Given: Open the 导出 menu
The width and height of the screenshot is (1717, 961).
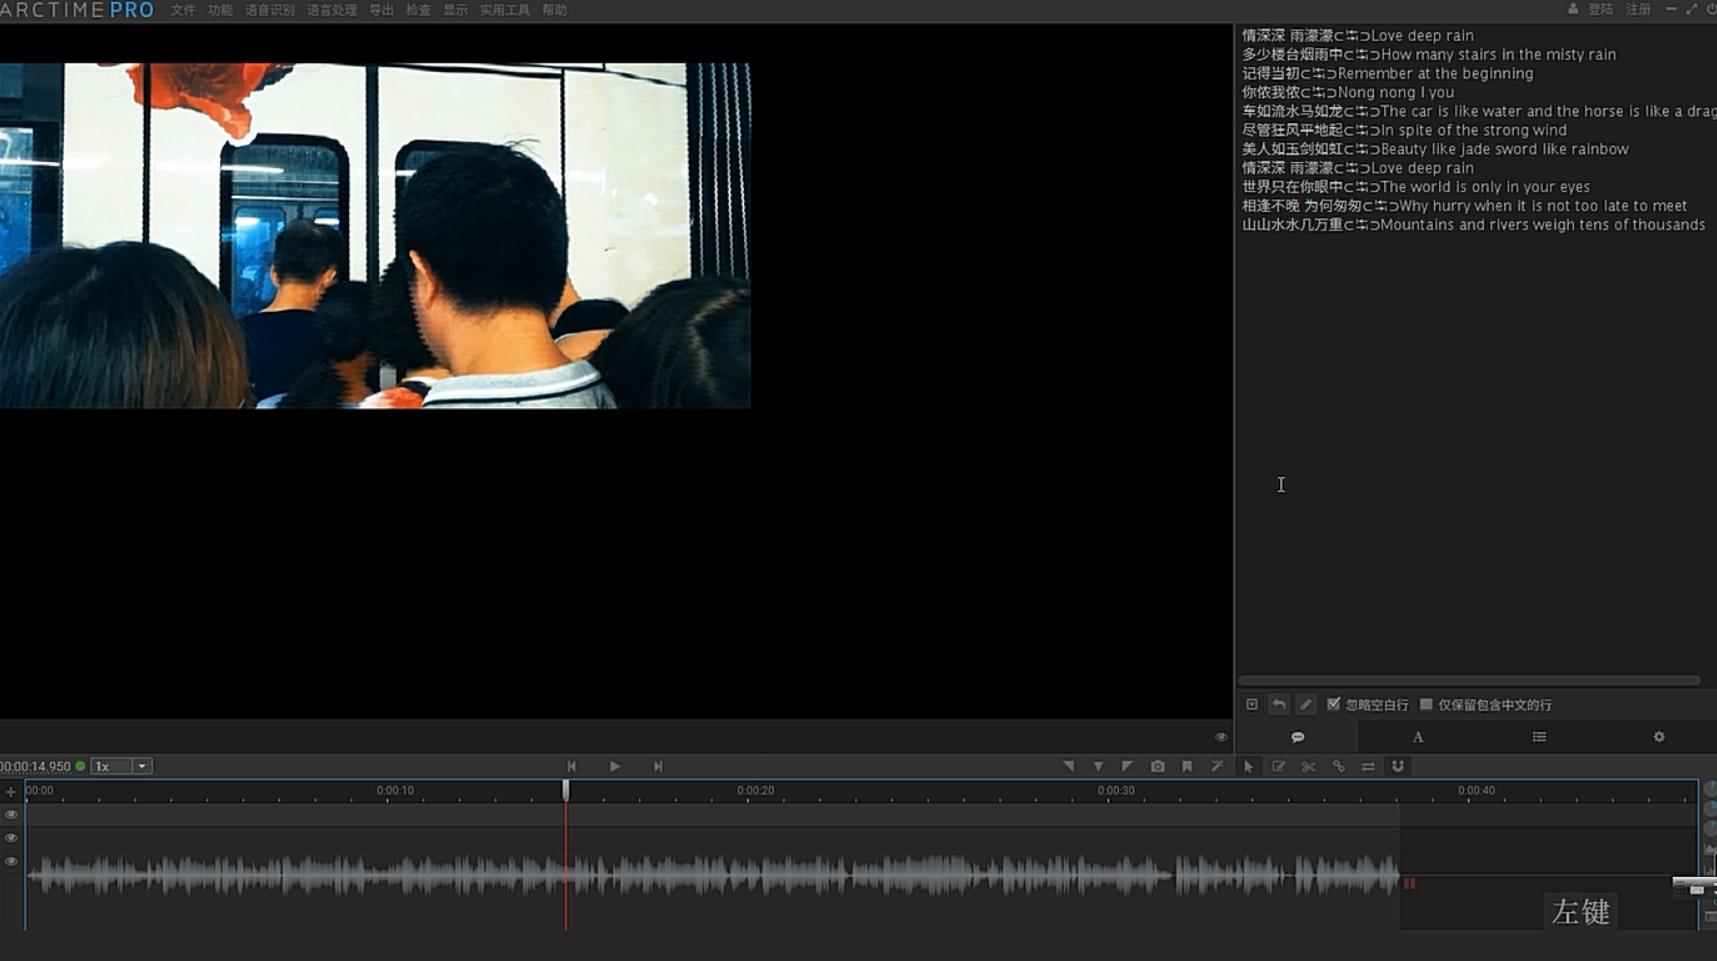Looking at the screenshot, I should [x=381, y=10].
